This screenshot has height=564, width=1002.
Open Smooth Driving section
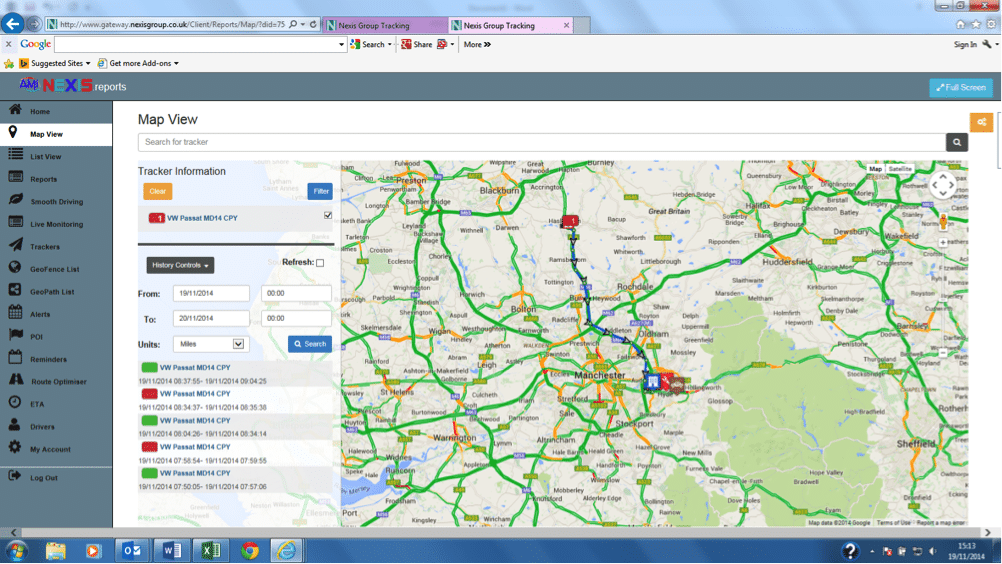pos(56,201)
